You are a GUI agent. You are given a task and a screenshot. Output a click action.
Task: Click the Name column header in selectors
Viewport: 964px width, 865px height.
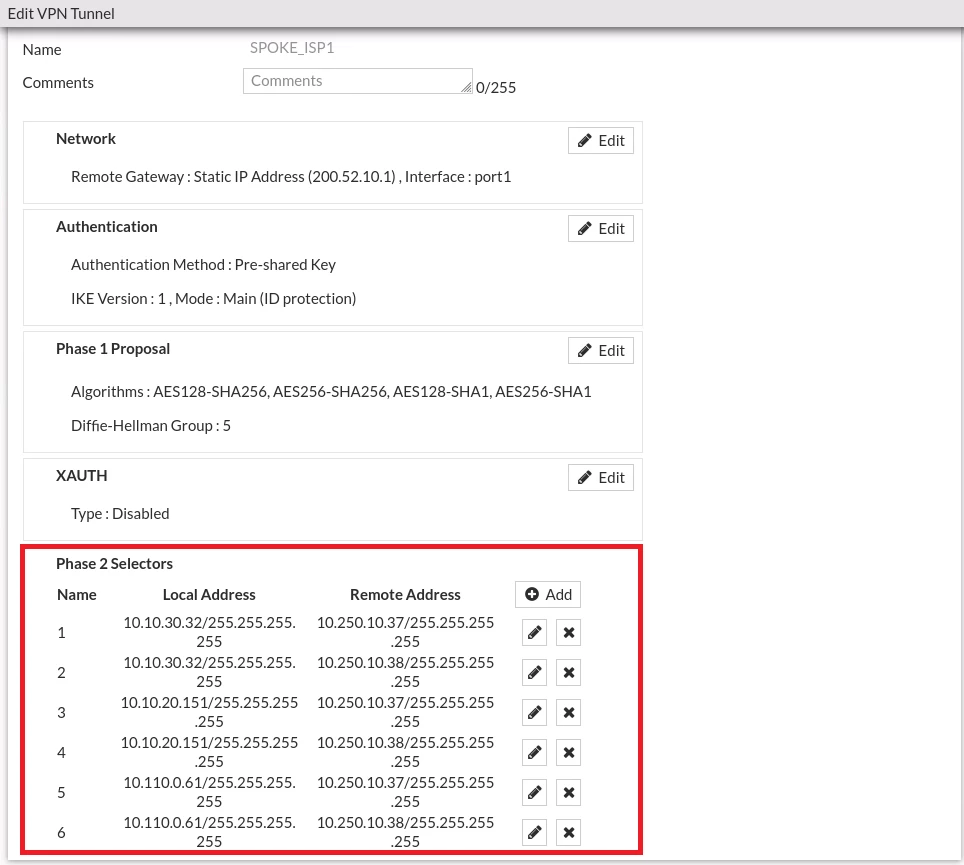(77, 594)
